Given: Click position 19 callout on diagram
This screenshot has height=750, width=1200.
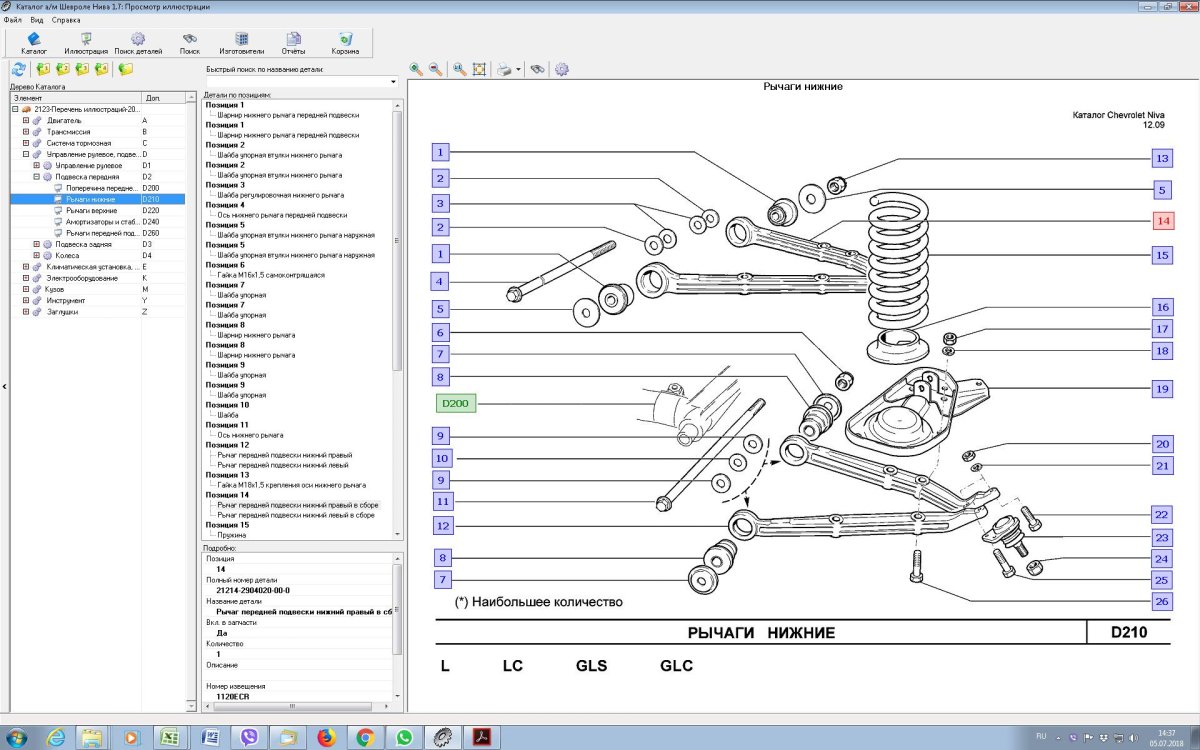Looking at the screenshot, I should point(1161,389).
